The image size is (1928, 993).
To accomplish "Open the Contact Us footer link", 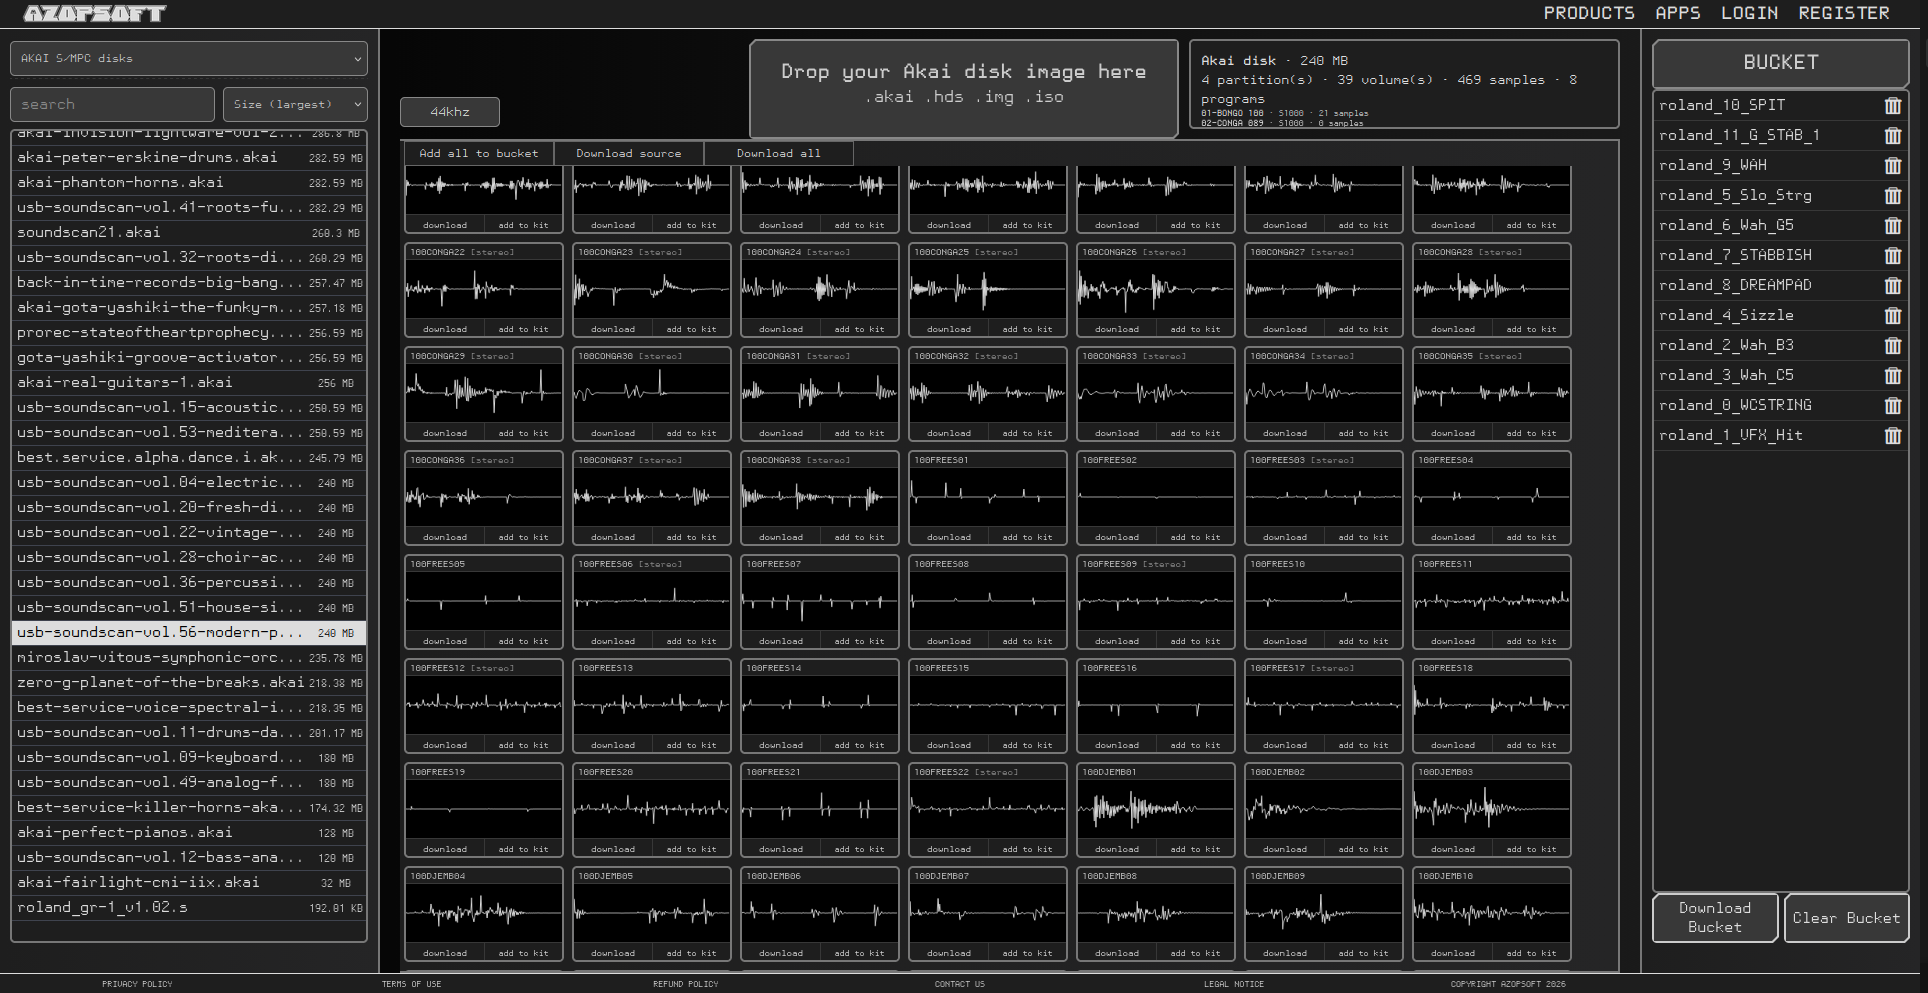I will pyautogui.click(x=960, y=984).
